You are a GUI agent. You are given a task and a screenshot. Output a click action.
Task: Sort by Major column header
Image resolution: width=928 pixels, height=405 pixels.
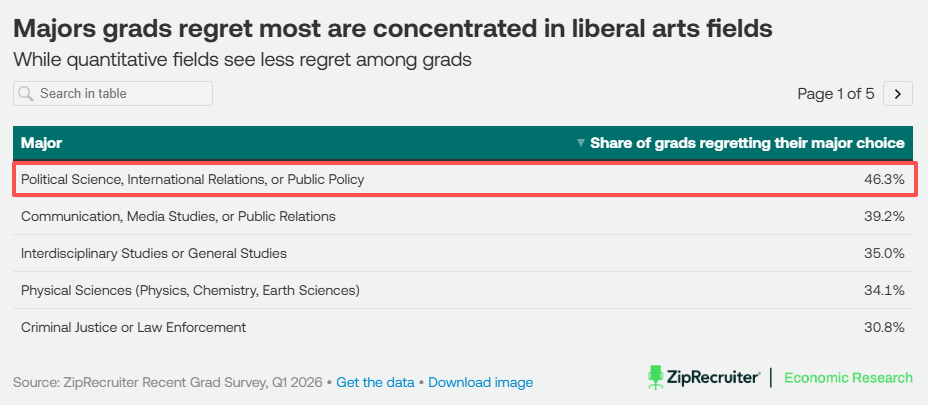pyautogui.click(x=41, y=143)
